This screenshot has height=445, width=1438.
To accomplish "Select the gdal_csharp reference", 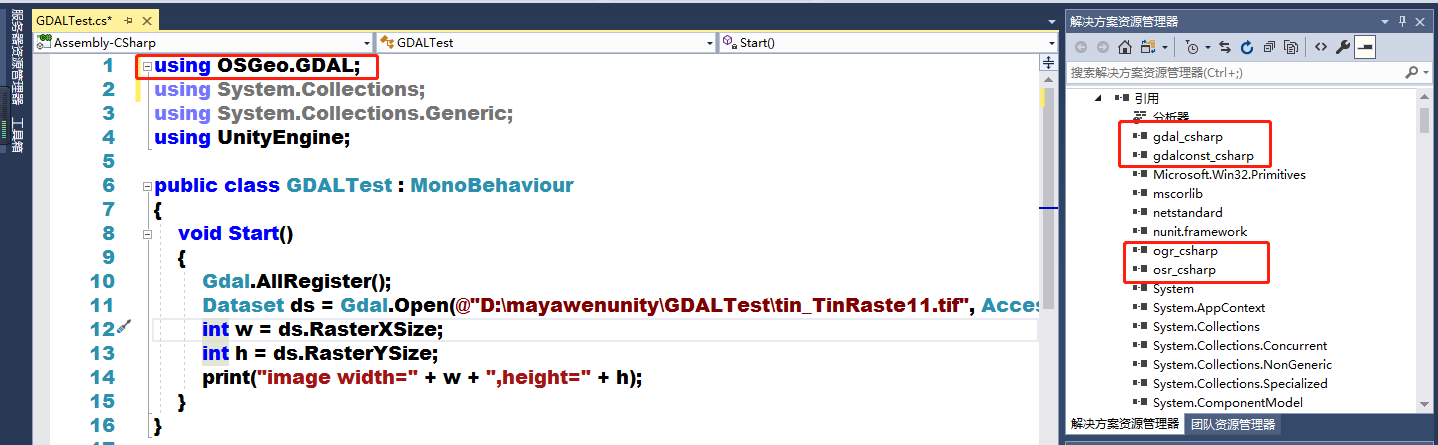I will click(1188, 136).
